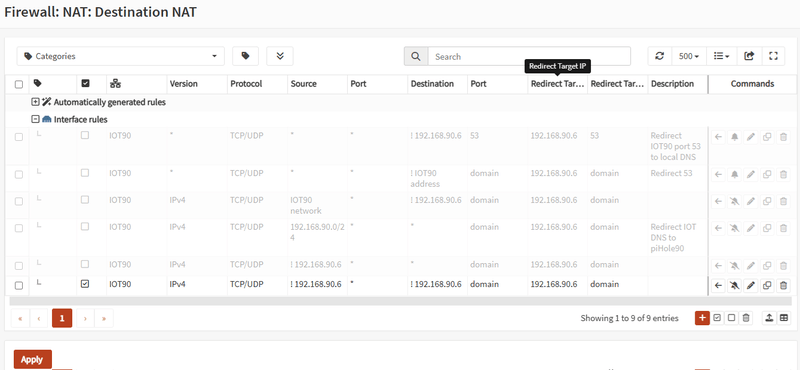Delete the rule 'Redirect IOT90 port 53 to local DNS'

pos(783,137)
